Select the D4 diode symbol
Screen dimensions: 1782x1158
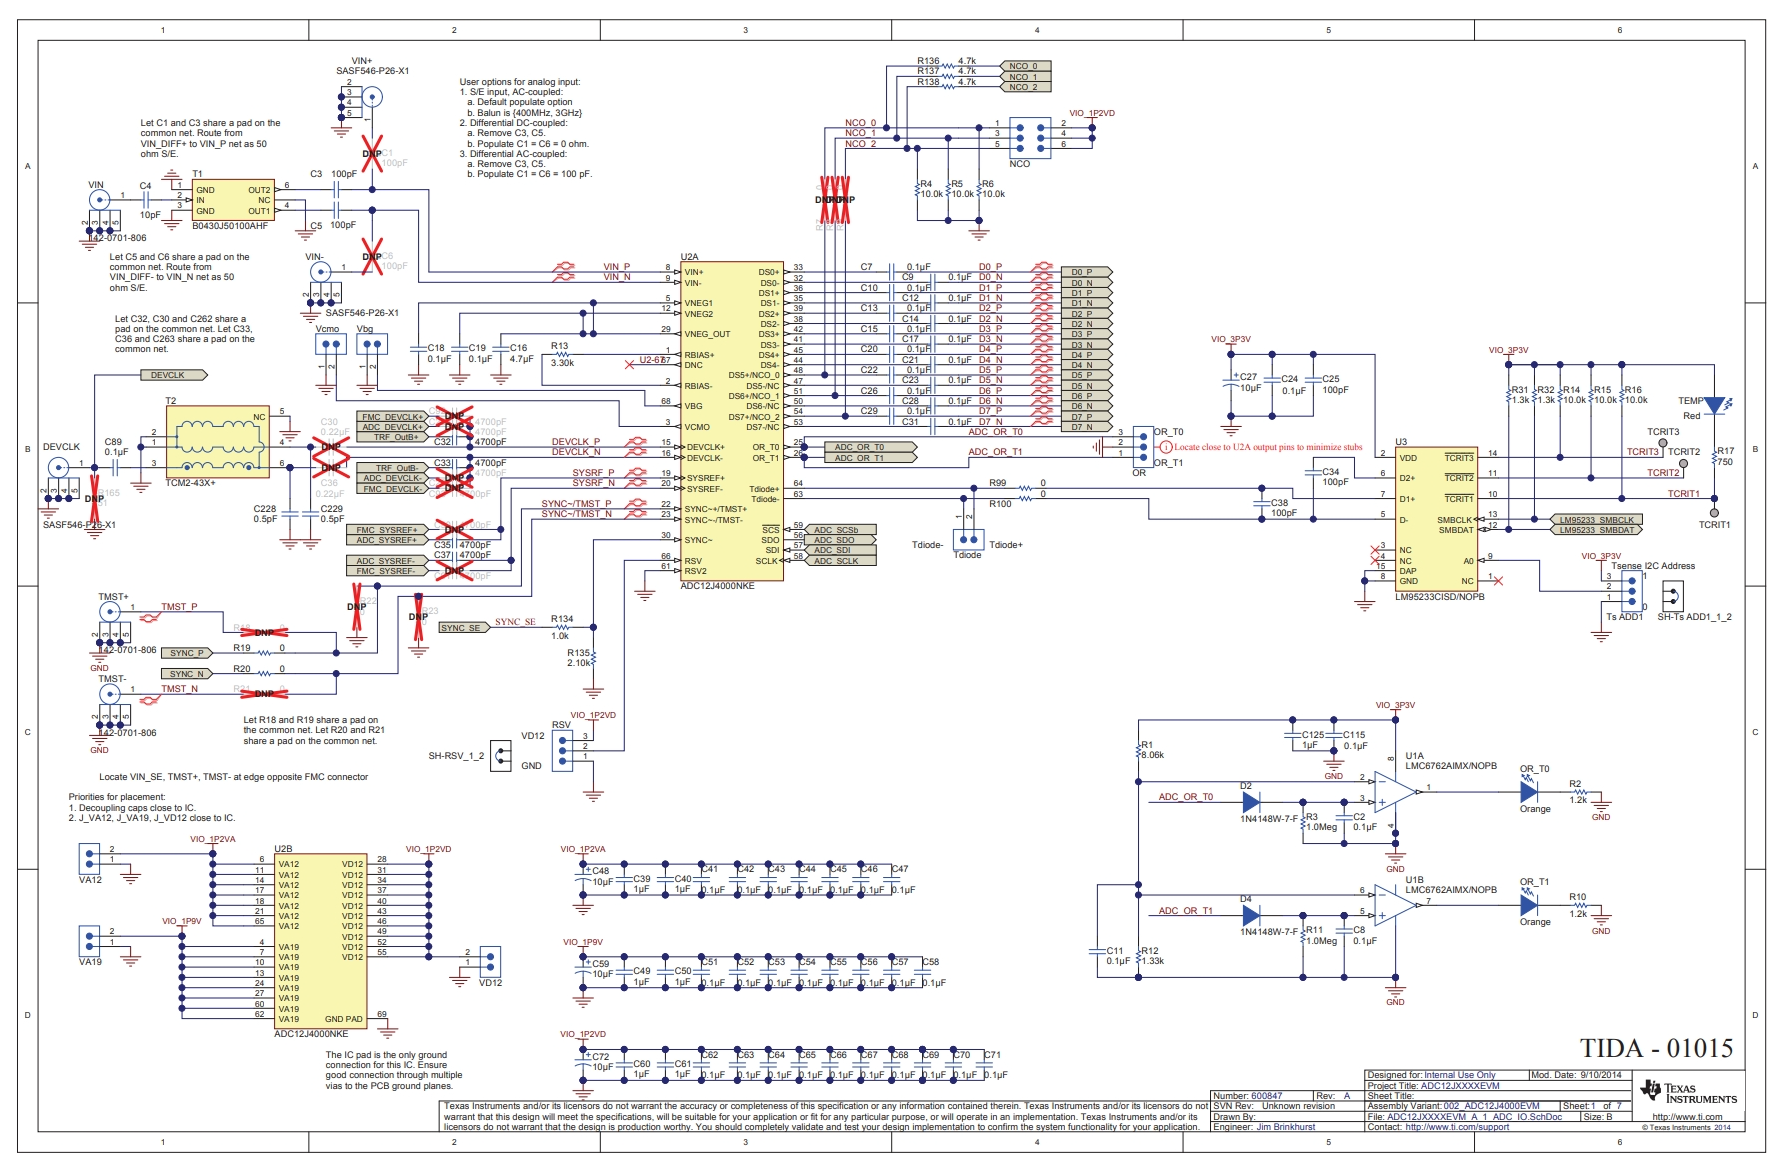point(1250,915)
